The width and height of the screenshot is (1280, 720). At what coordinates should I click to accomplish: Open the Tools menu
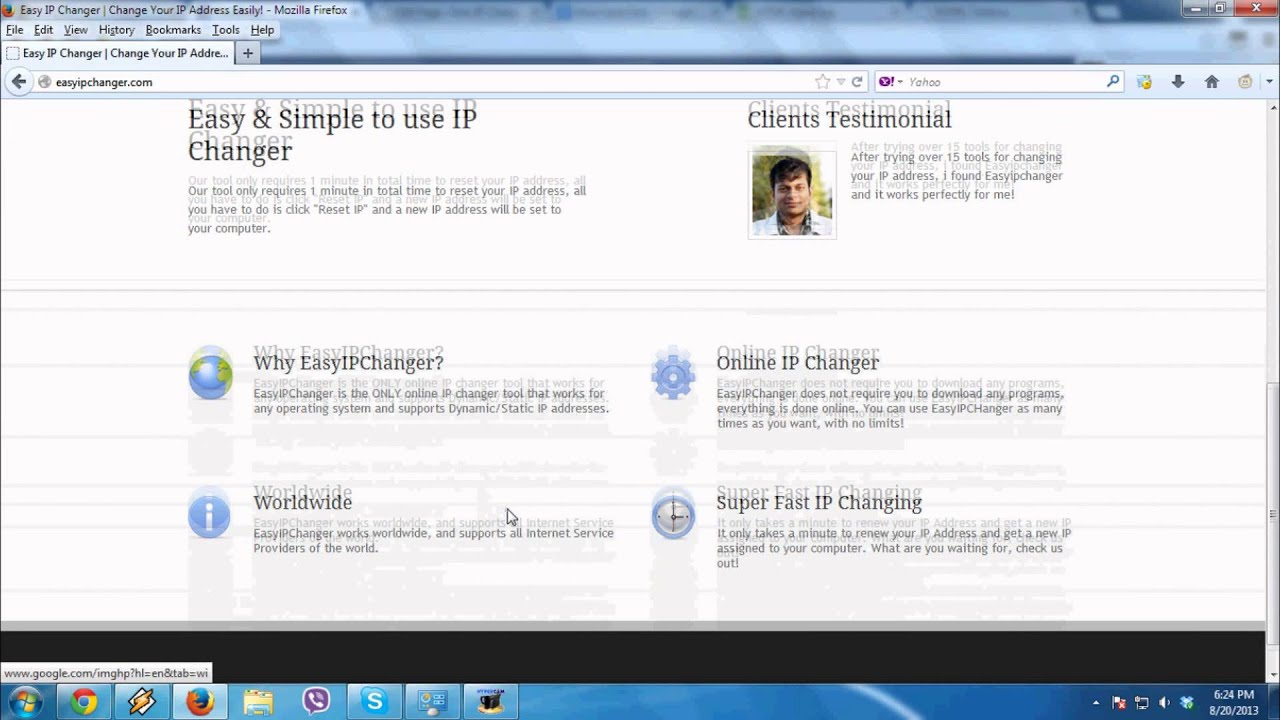pyautogui.click(x=225, y=30)
